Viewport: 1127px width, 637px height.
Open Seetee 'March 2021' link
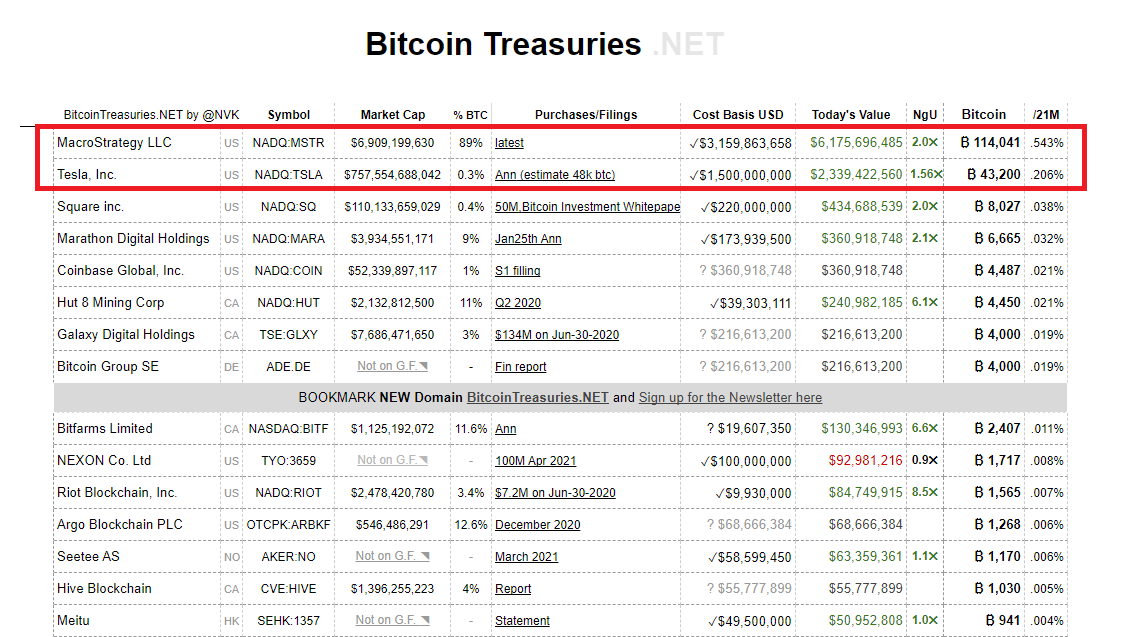tap(526, 556)
